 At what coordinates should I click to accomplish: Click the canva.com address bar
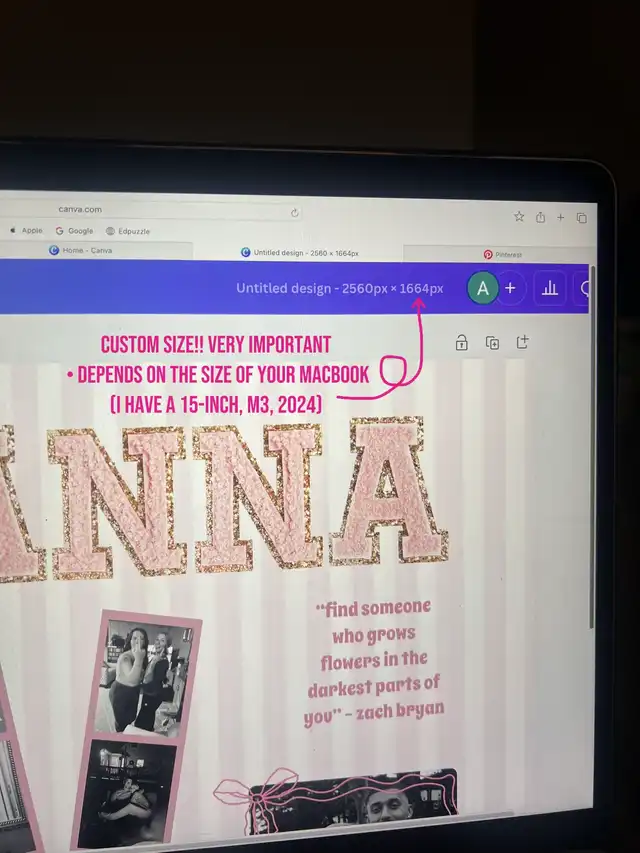pyautogui.click(x=150, y=210)
